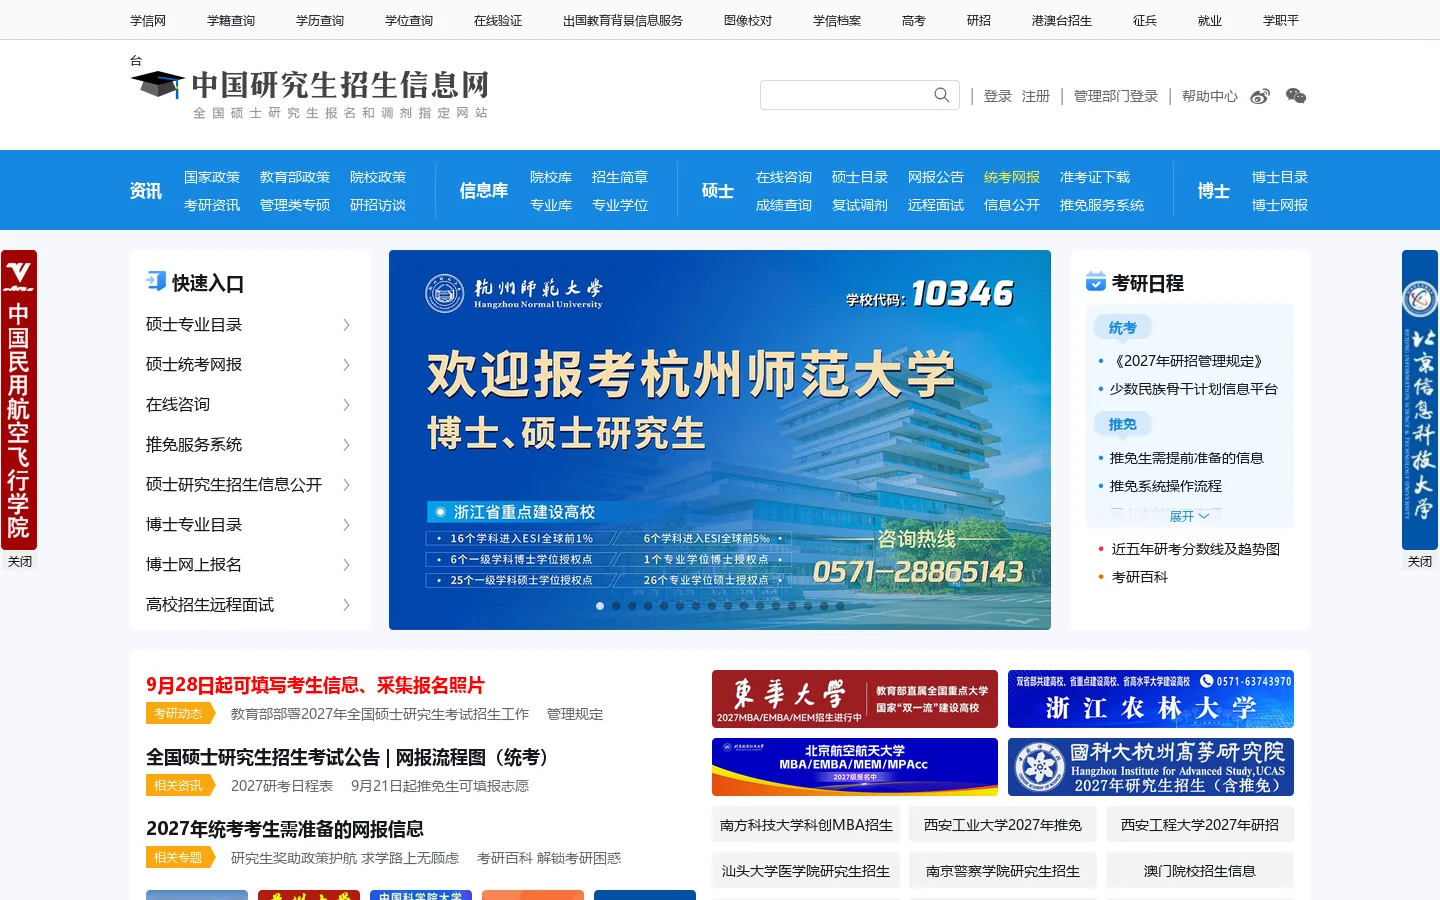
Task: Select 学历查询 in top bar
Action: [x=320, y=20]
